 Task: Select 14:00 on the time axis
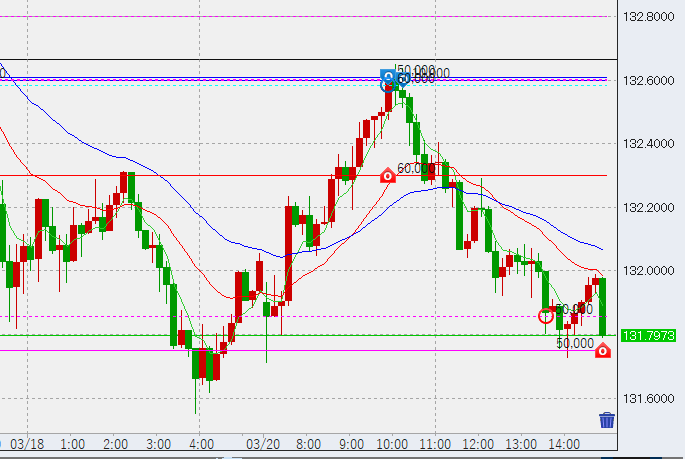click(x=563, y=443)
